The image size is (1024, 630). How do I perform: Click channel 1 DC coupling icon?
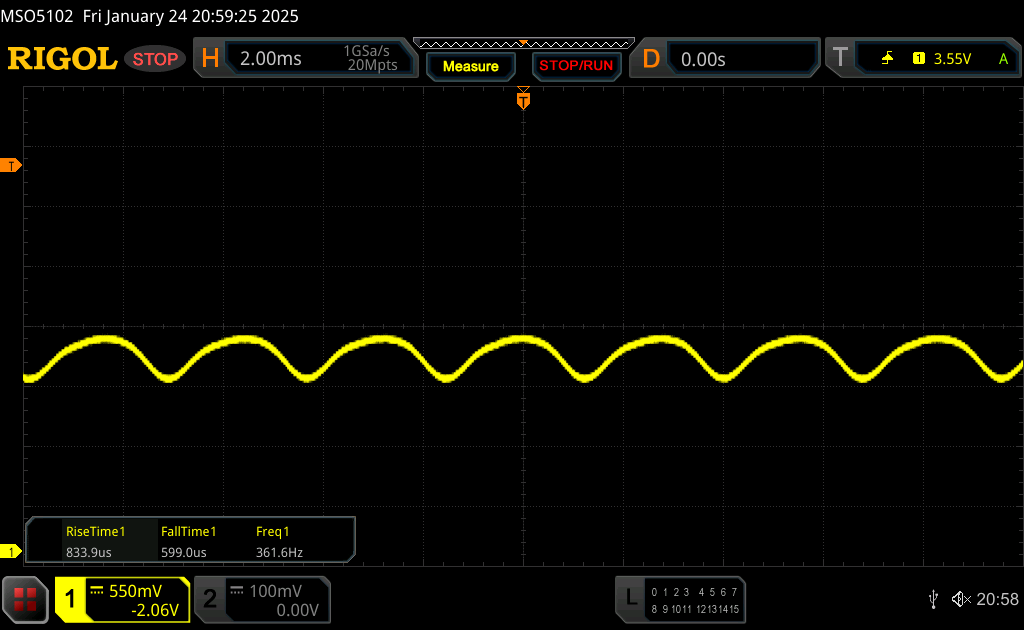click(x=97, y=591)
